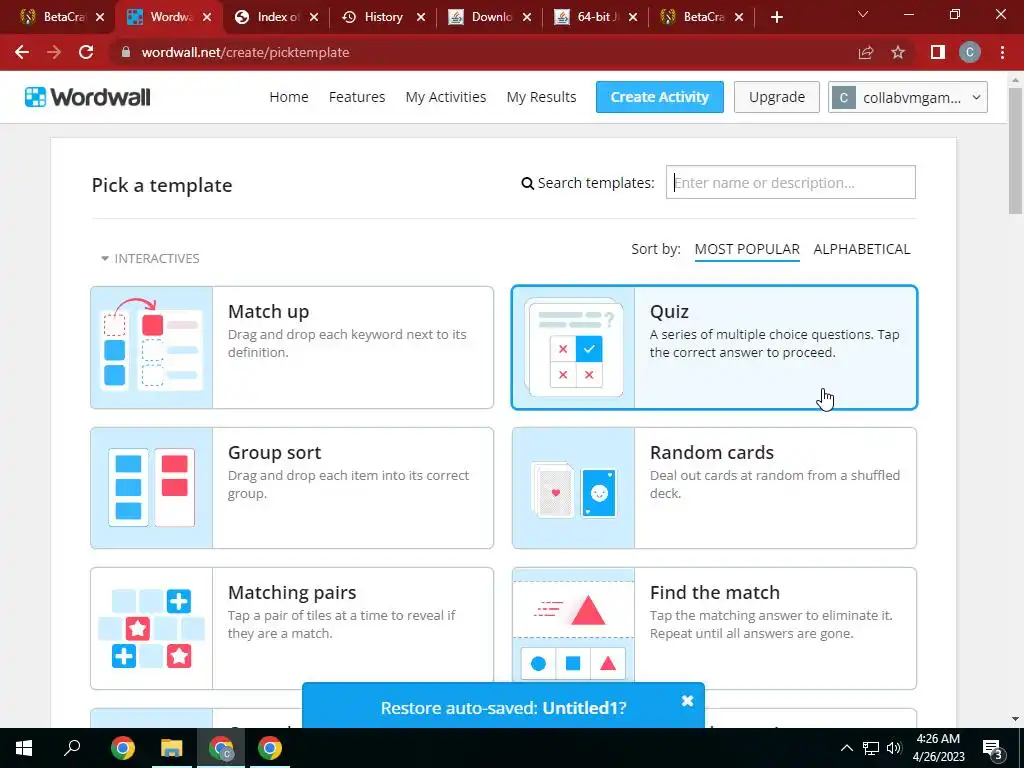This screenshot has width=1024, height=768.
Task: Open the Chrome three-dot menu
Action: coord(1002,52)
